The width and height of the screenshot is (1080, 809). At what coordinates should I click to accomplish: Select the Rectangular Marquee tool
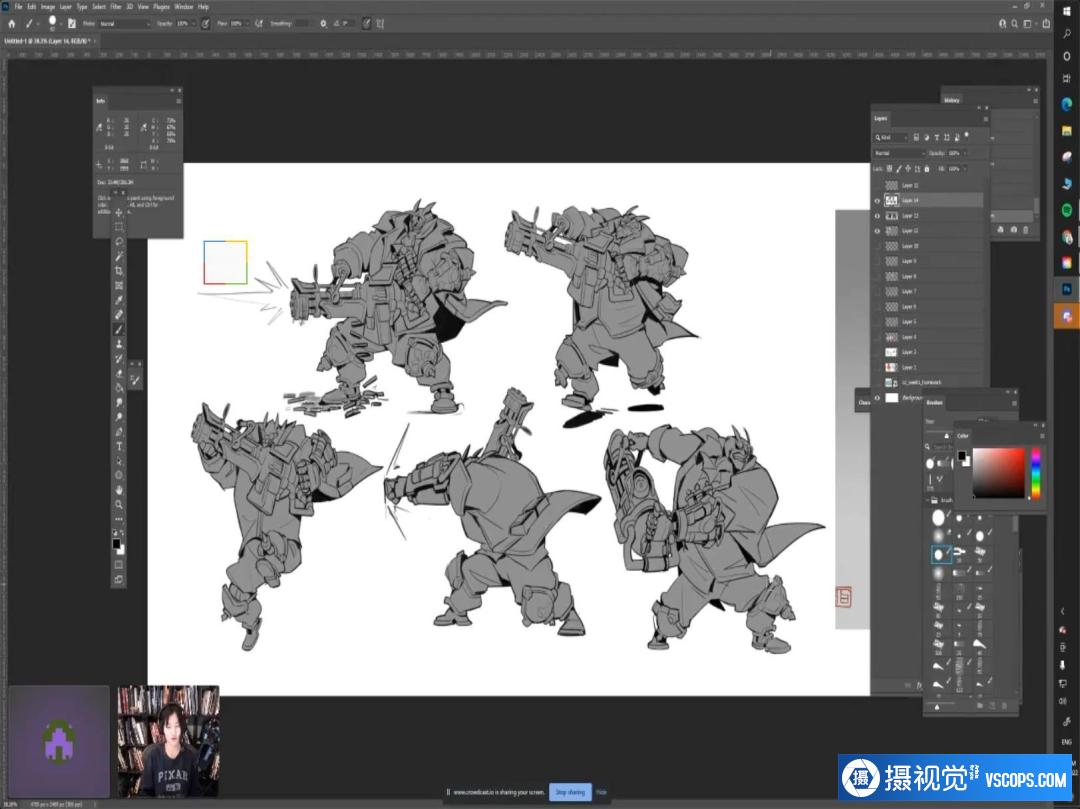click(118, 227)
